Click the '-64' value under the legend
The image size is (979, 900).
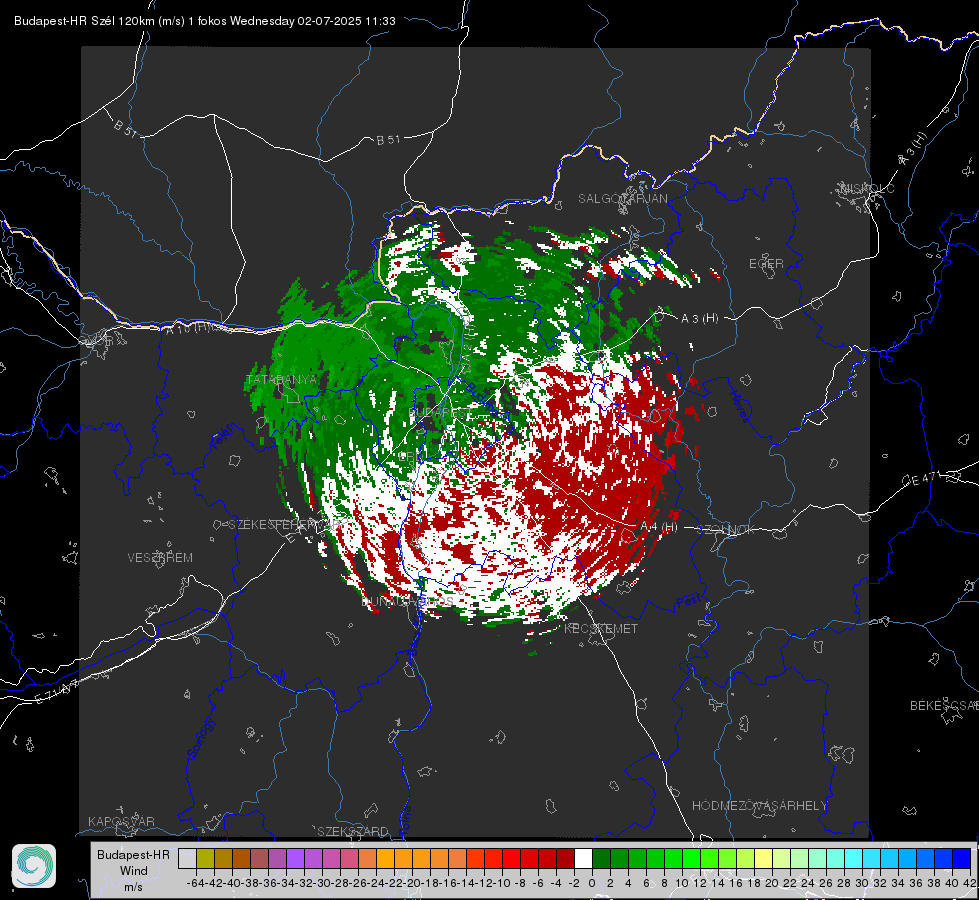[x=196, y=883]
